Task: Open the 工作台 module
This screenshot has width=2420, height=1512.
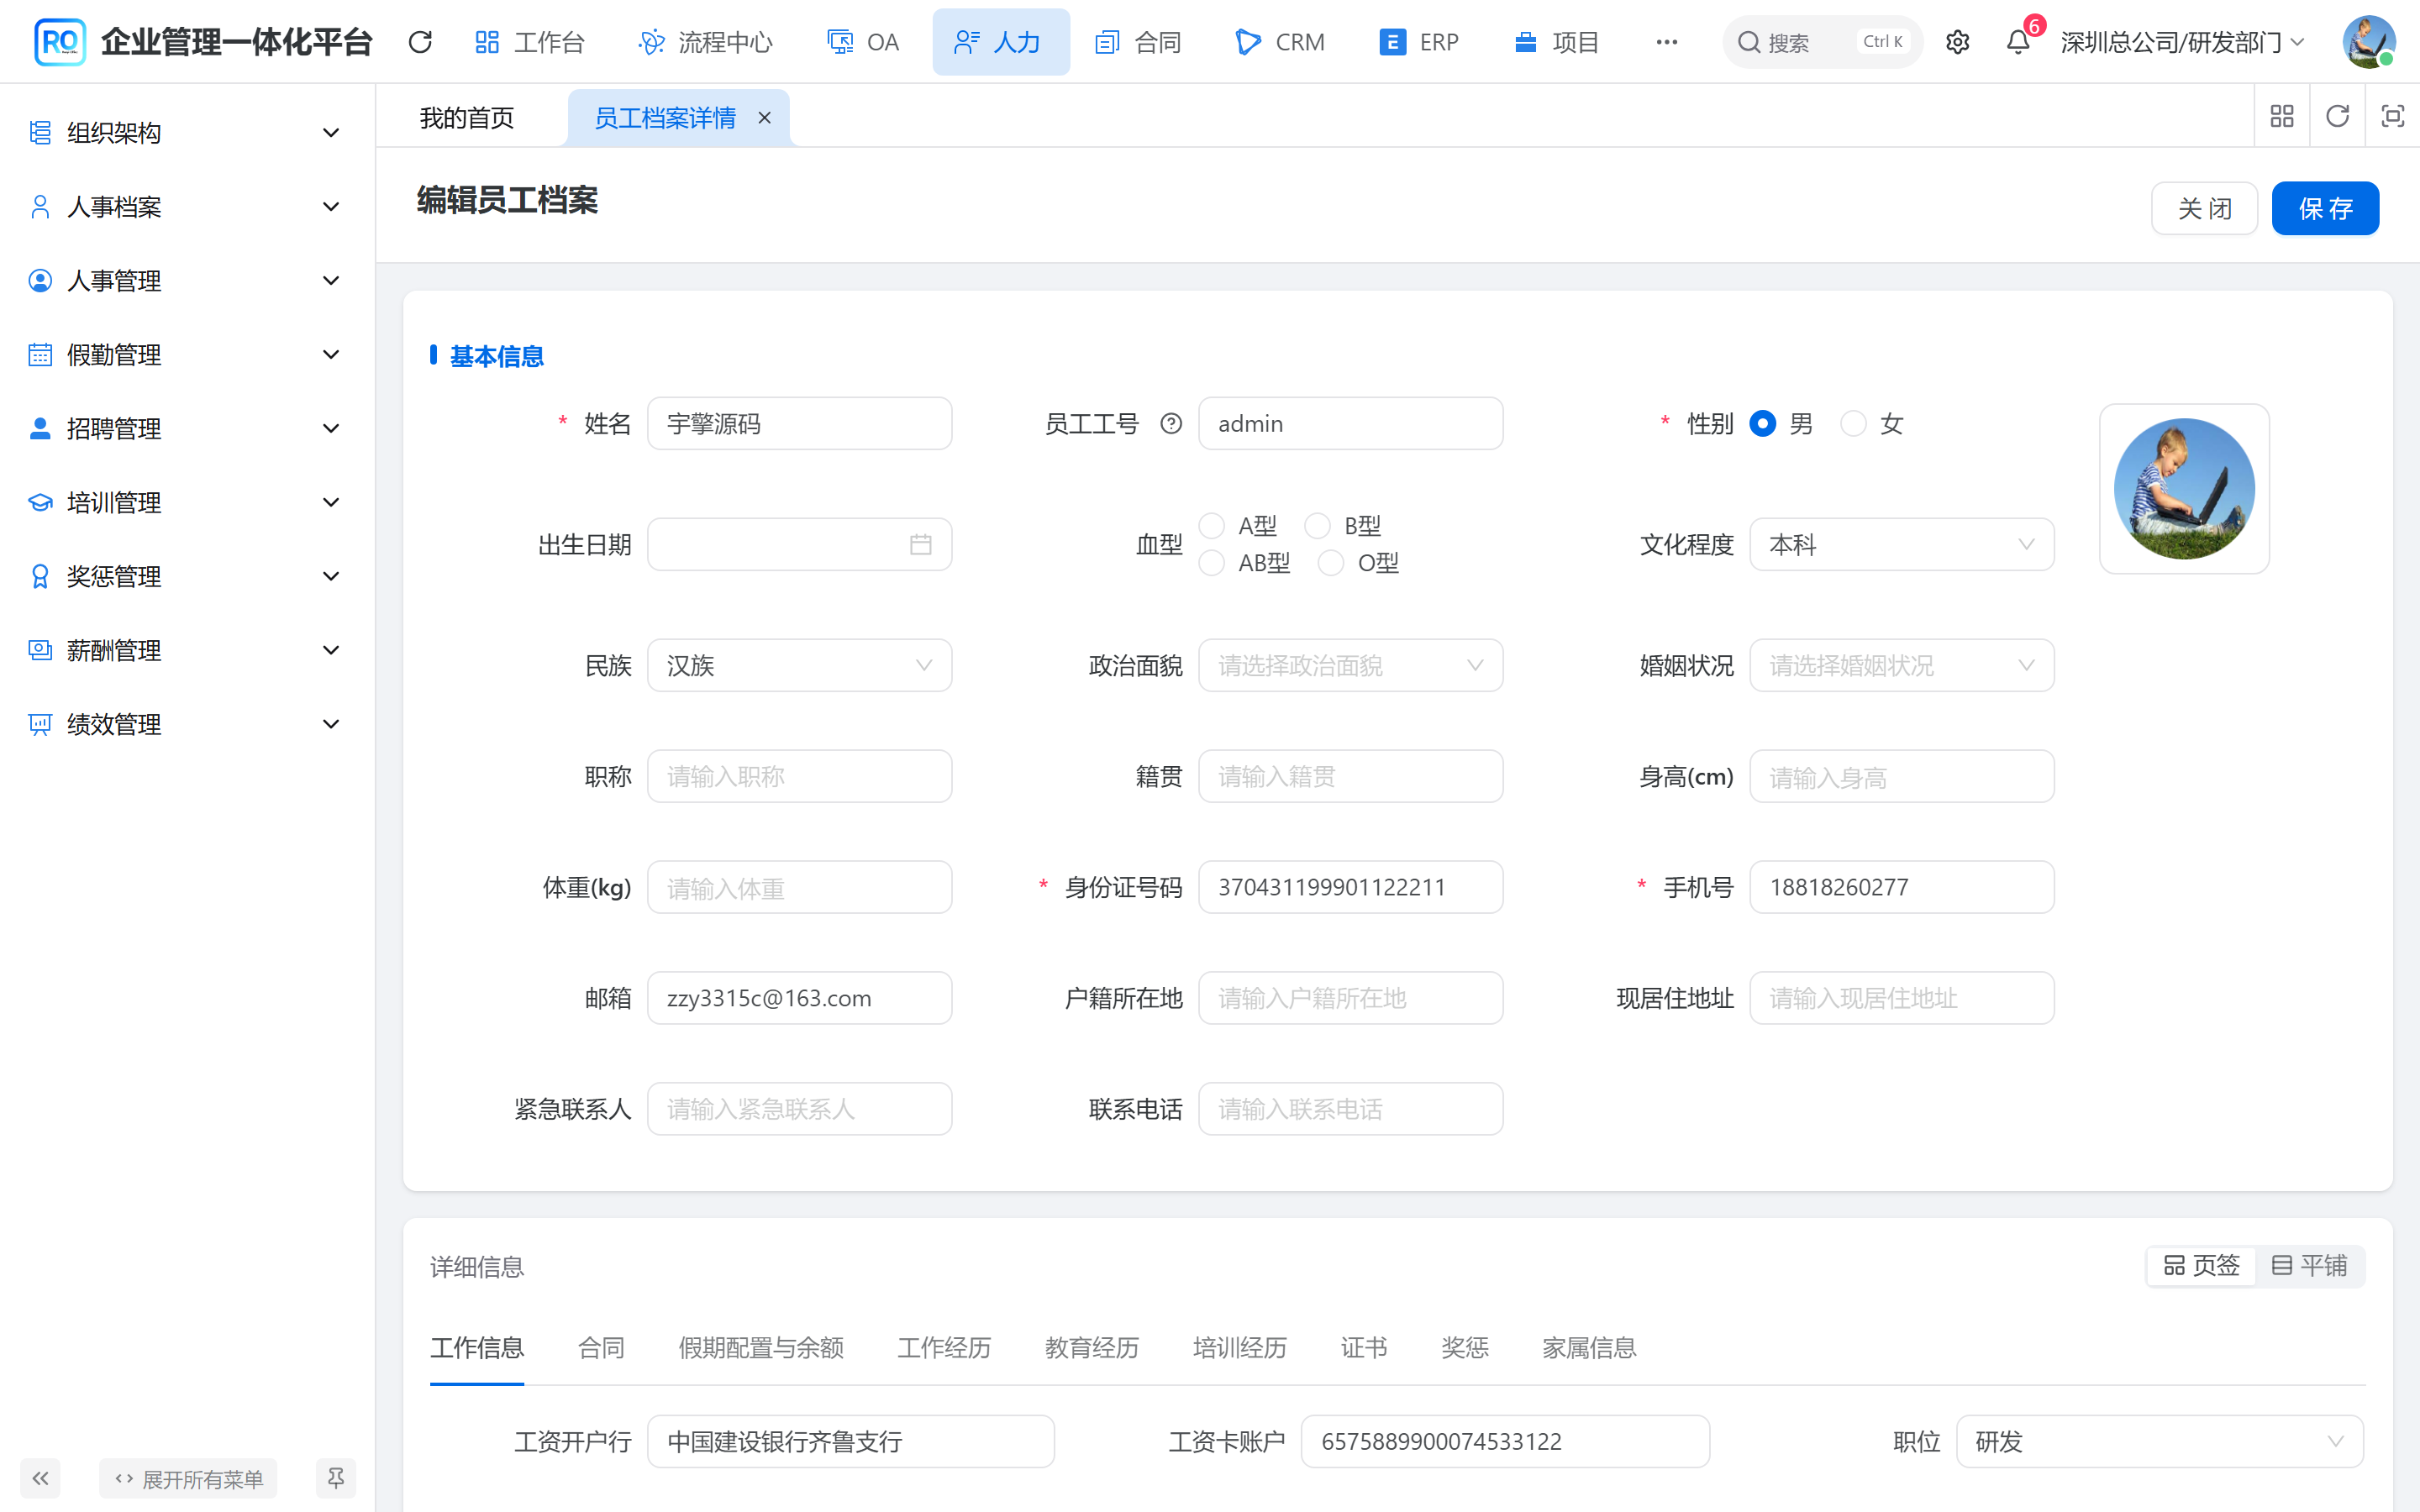Action: [529, 42]
